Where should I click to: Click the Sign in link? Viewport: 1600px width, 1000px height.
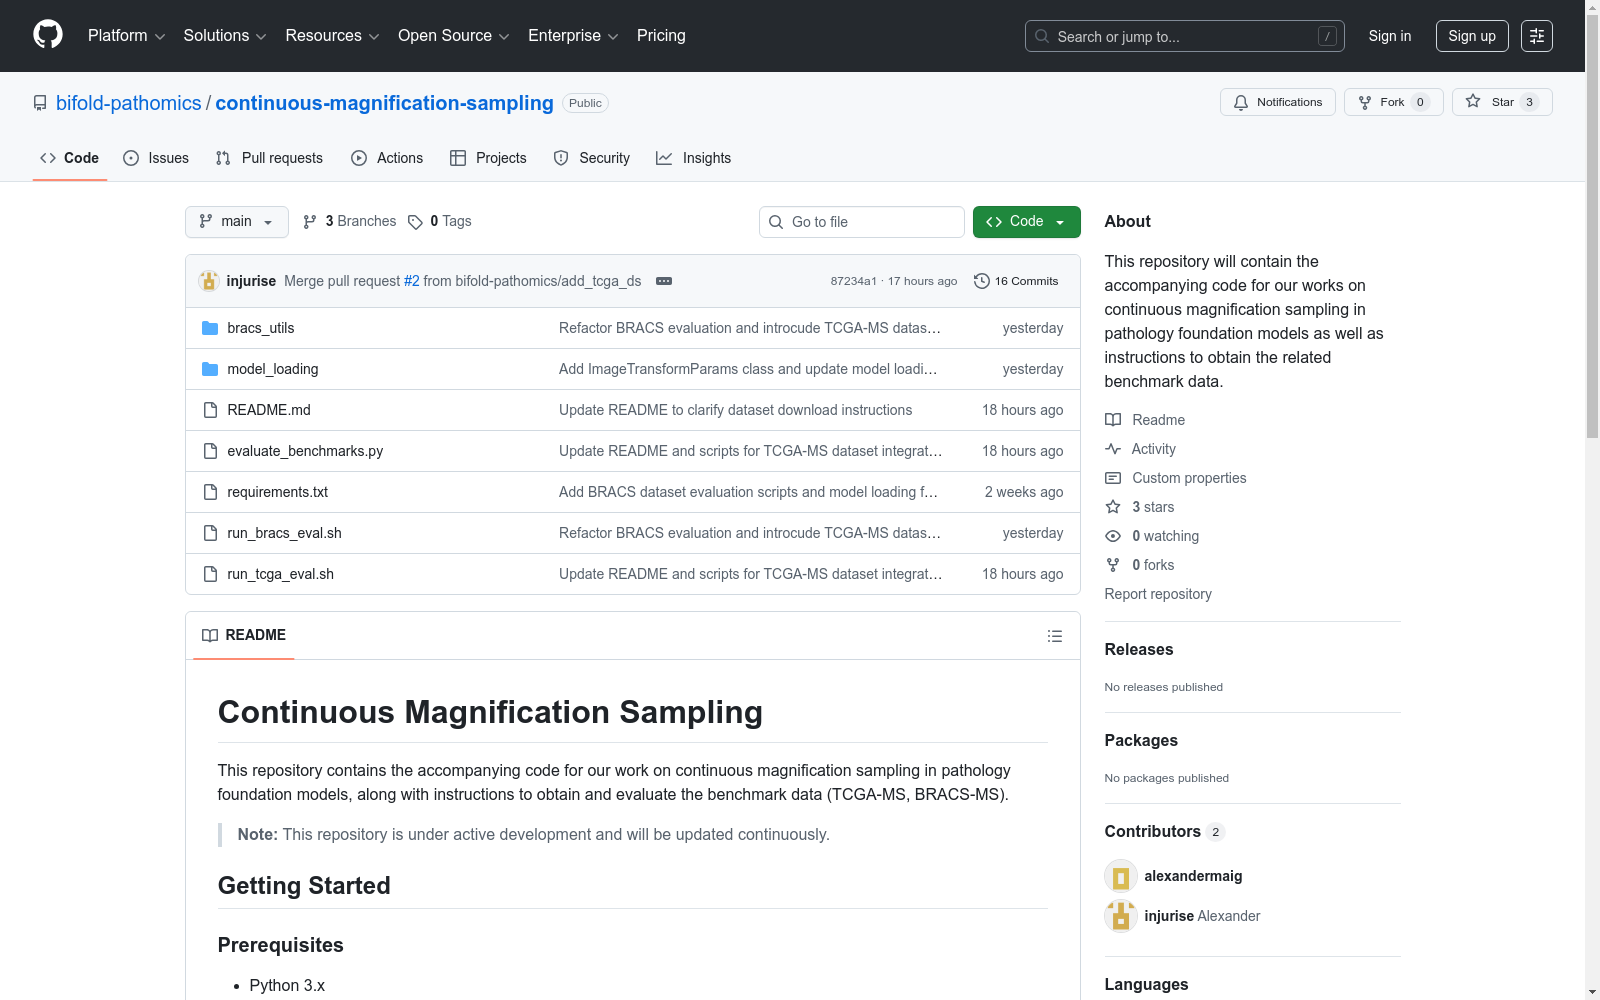coord(1390,36)
